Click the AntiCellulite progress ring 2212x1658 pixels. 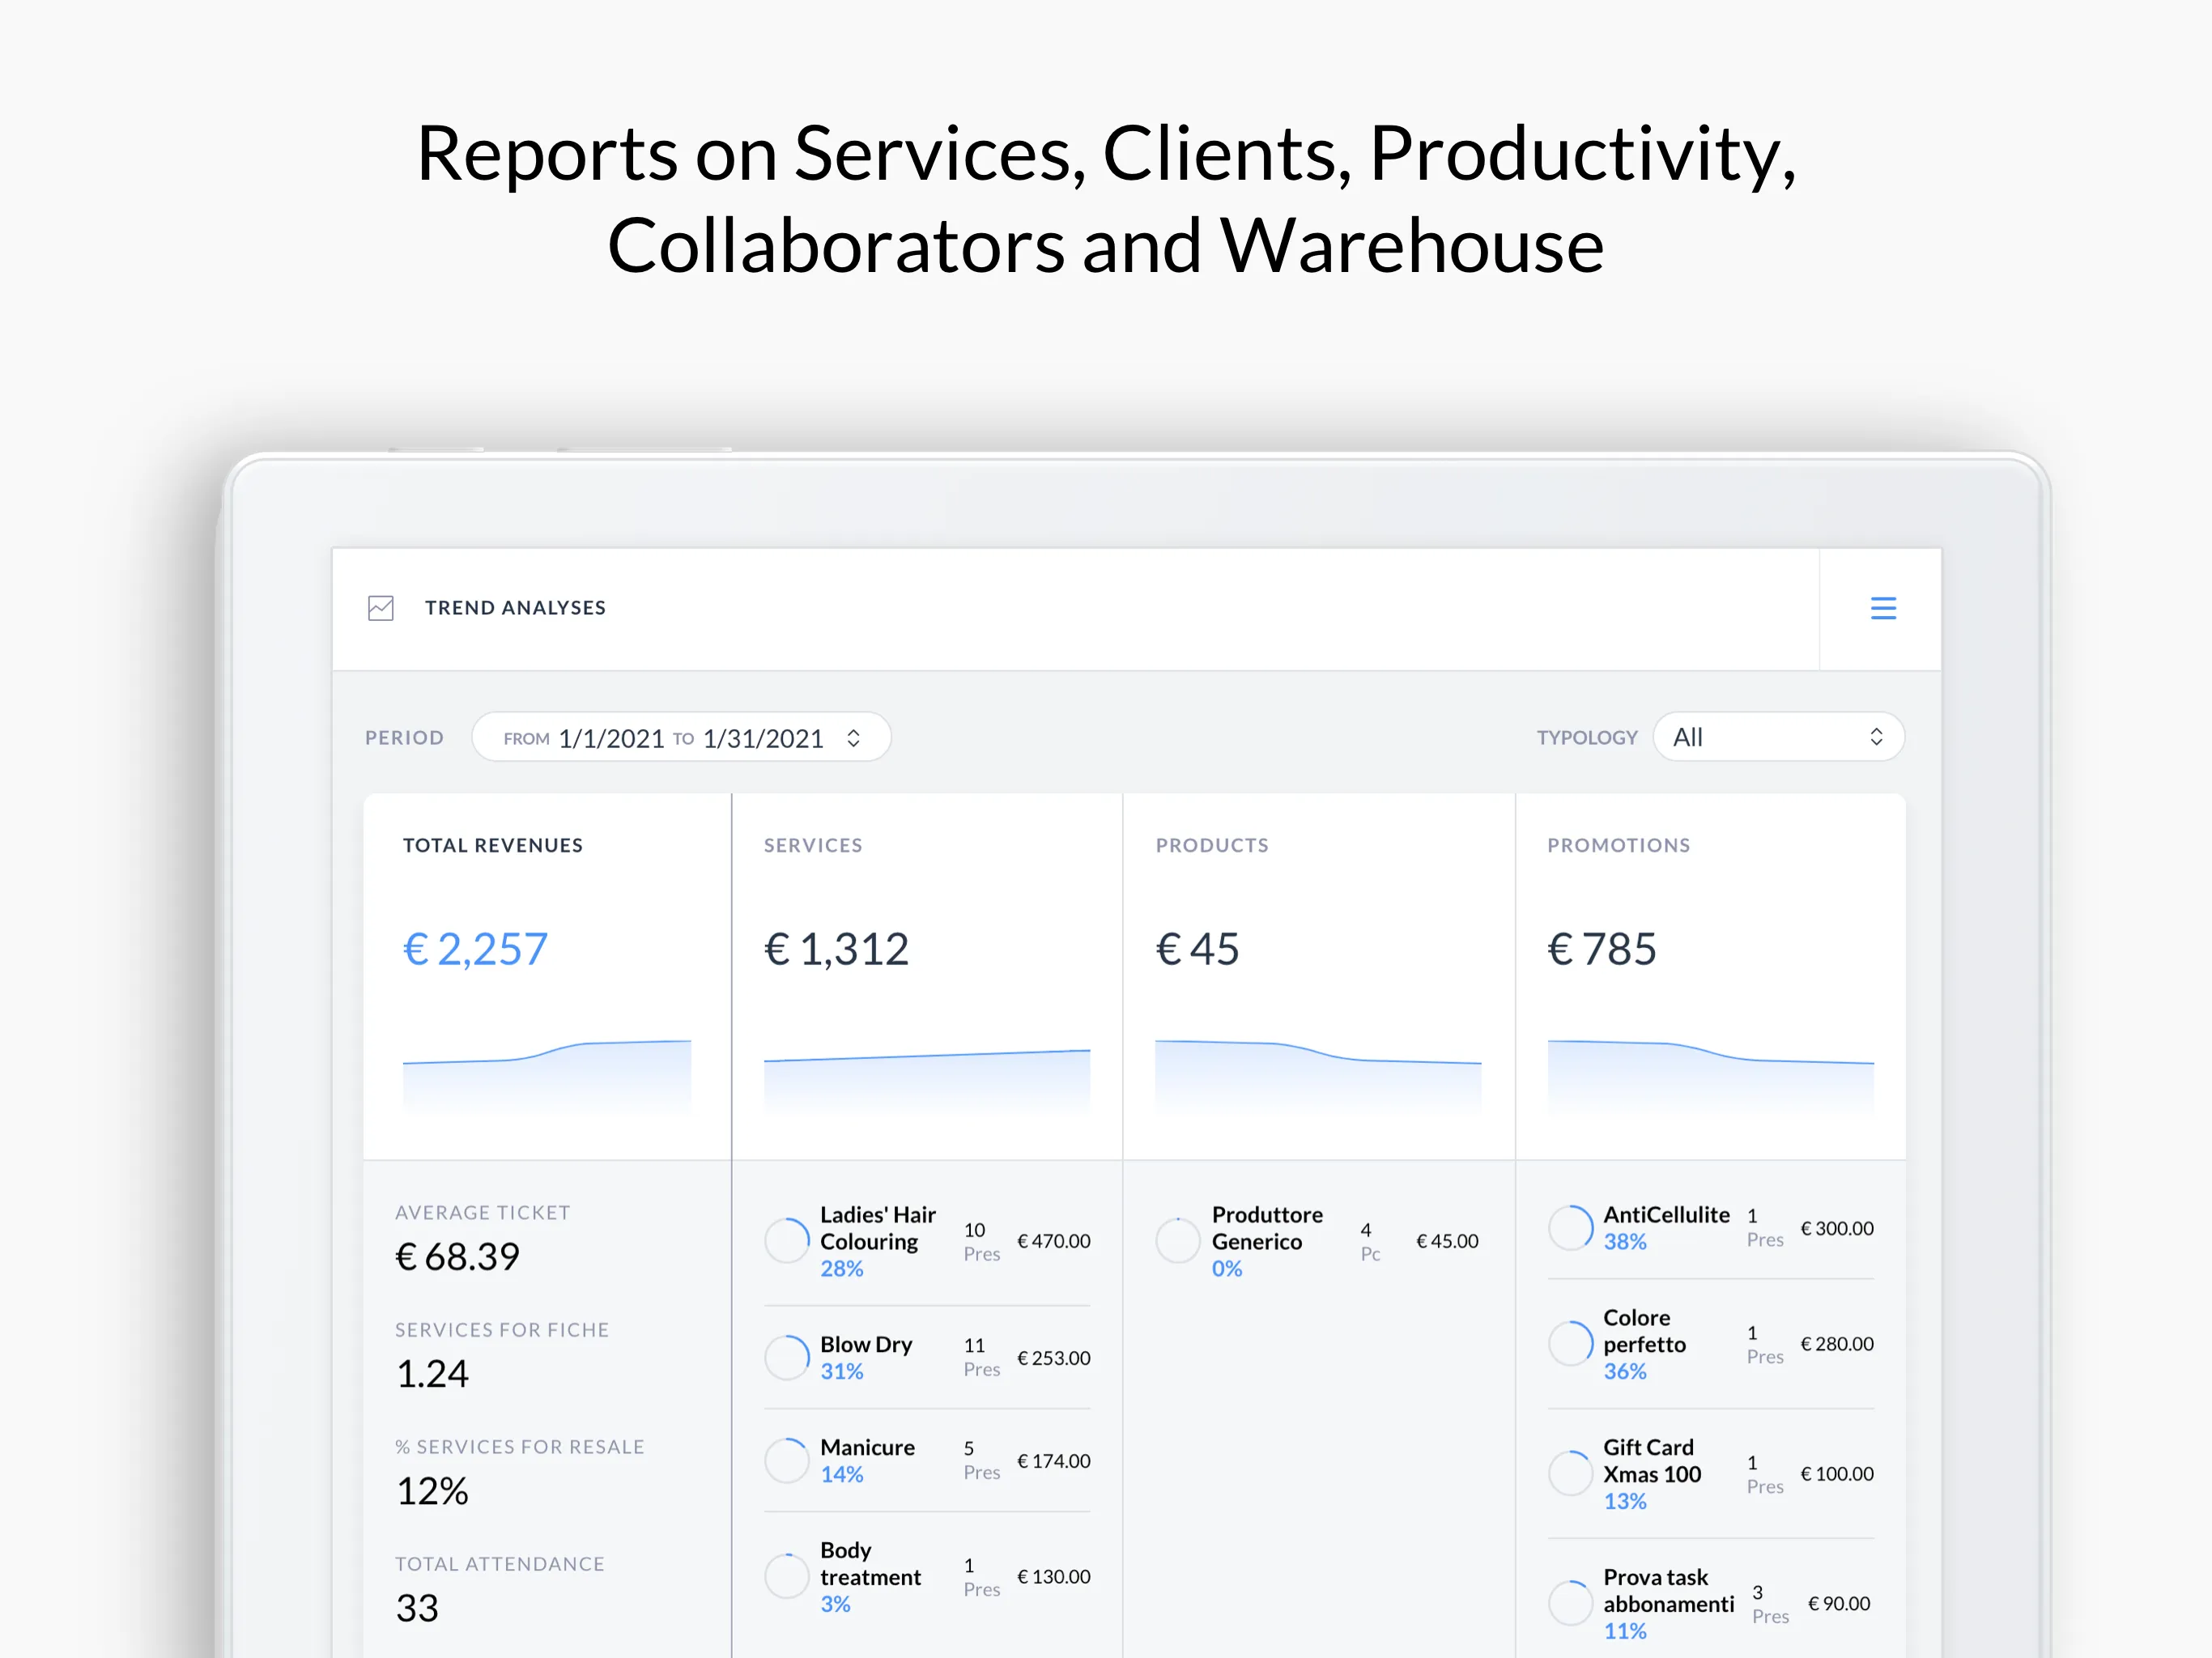[1571, 1228]
